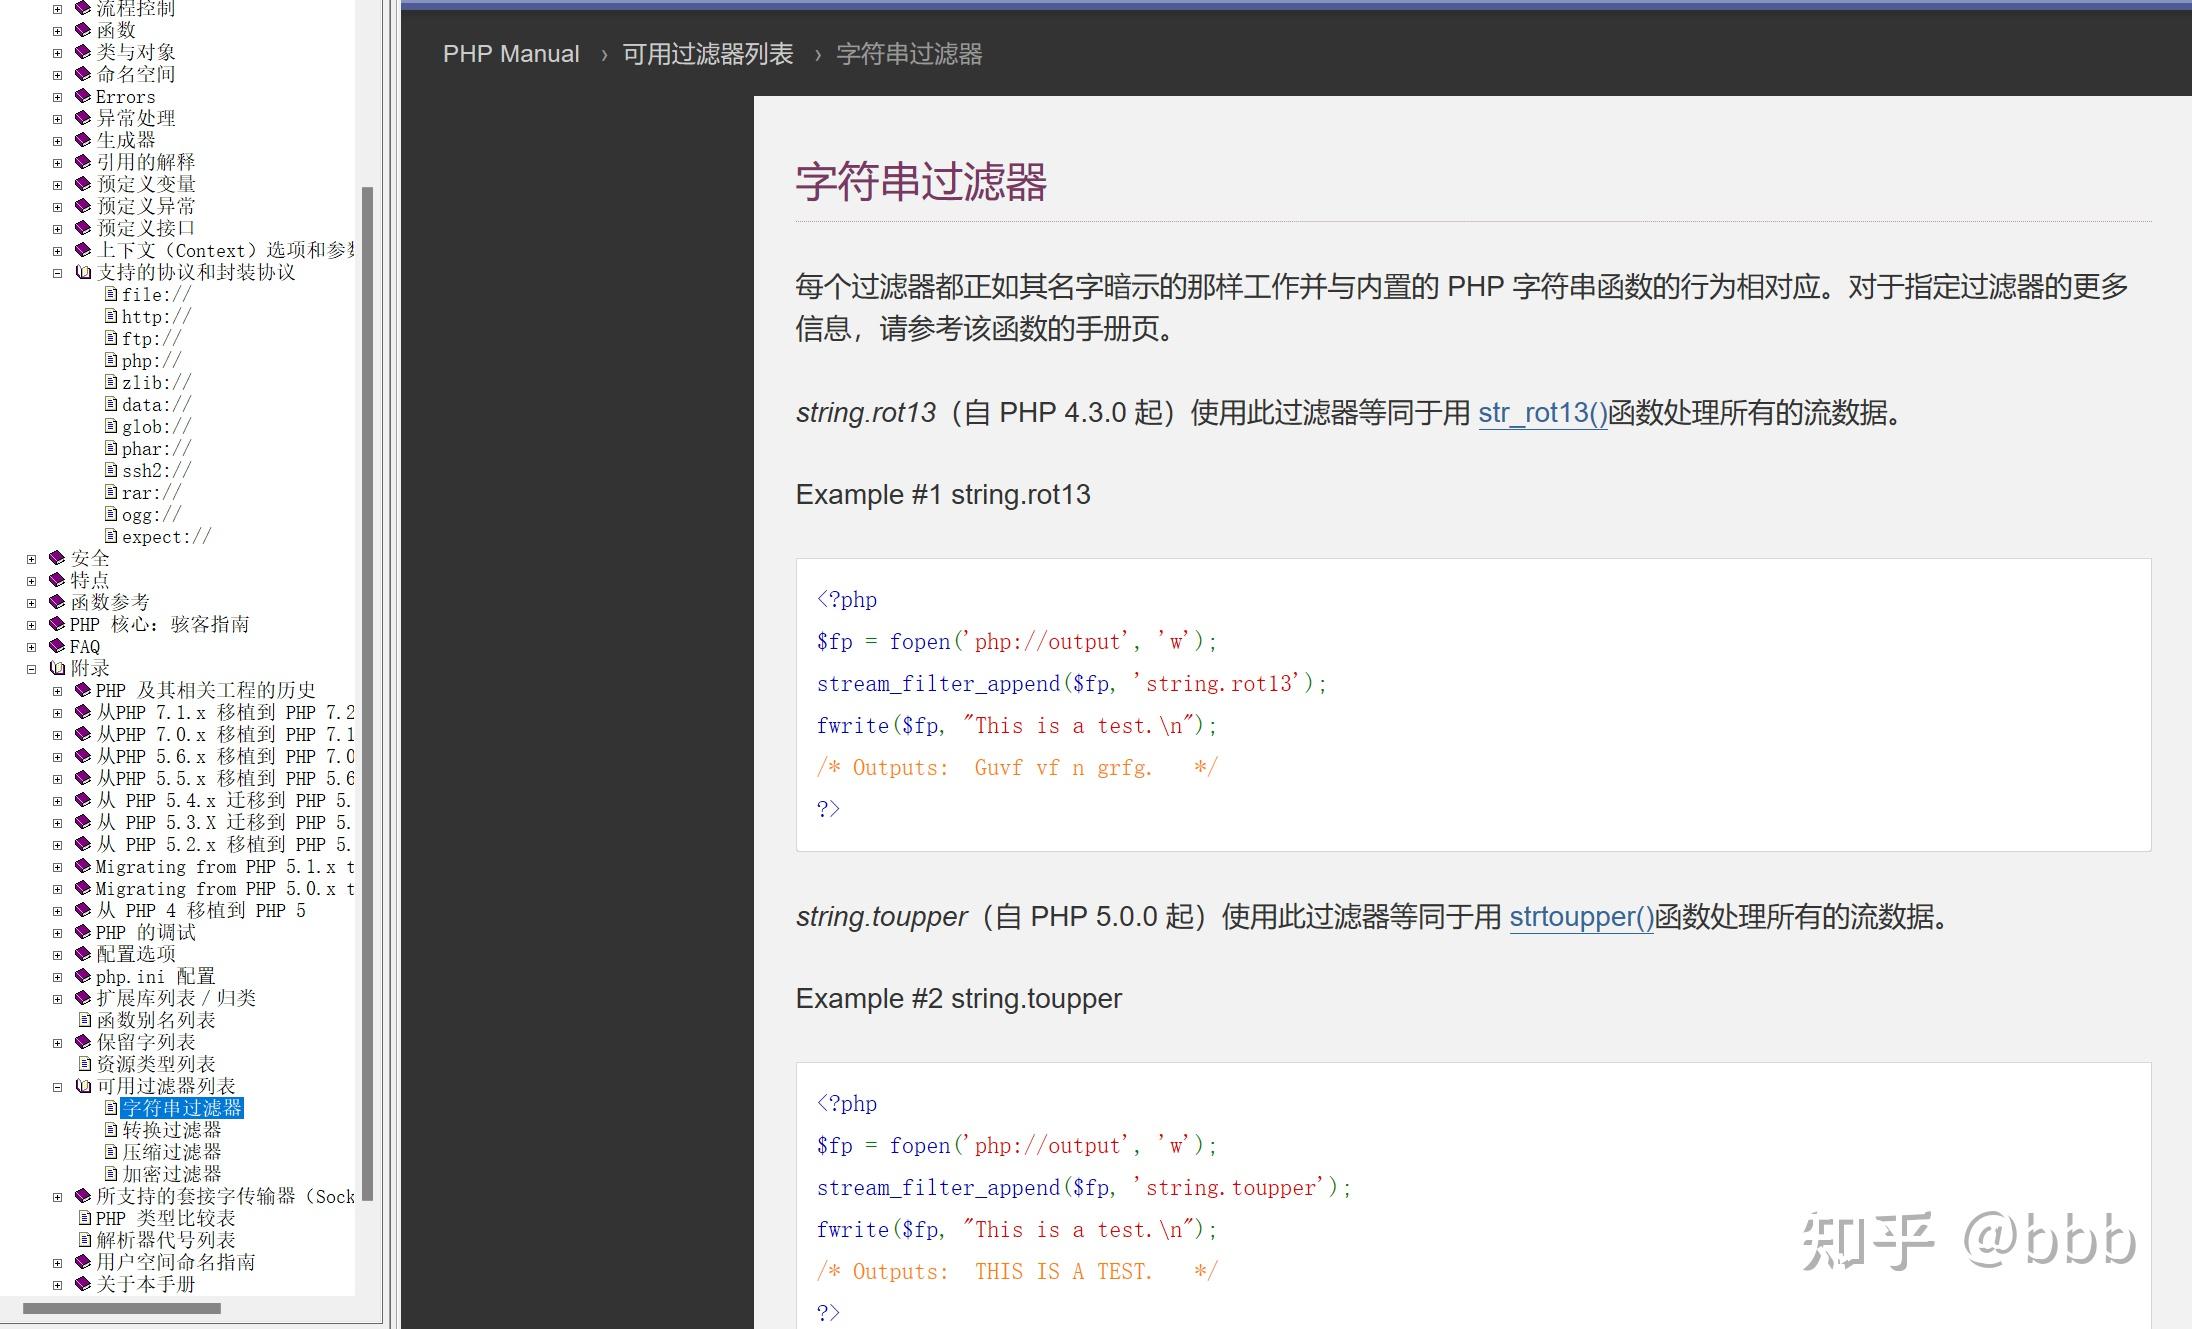The height and width of the screenshot is (1329, 2192).
Task: Click the page icon beside 加密过滤器
Action: click(x=111, y=1174)
